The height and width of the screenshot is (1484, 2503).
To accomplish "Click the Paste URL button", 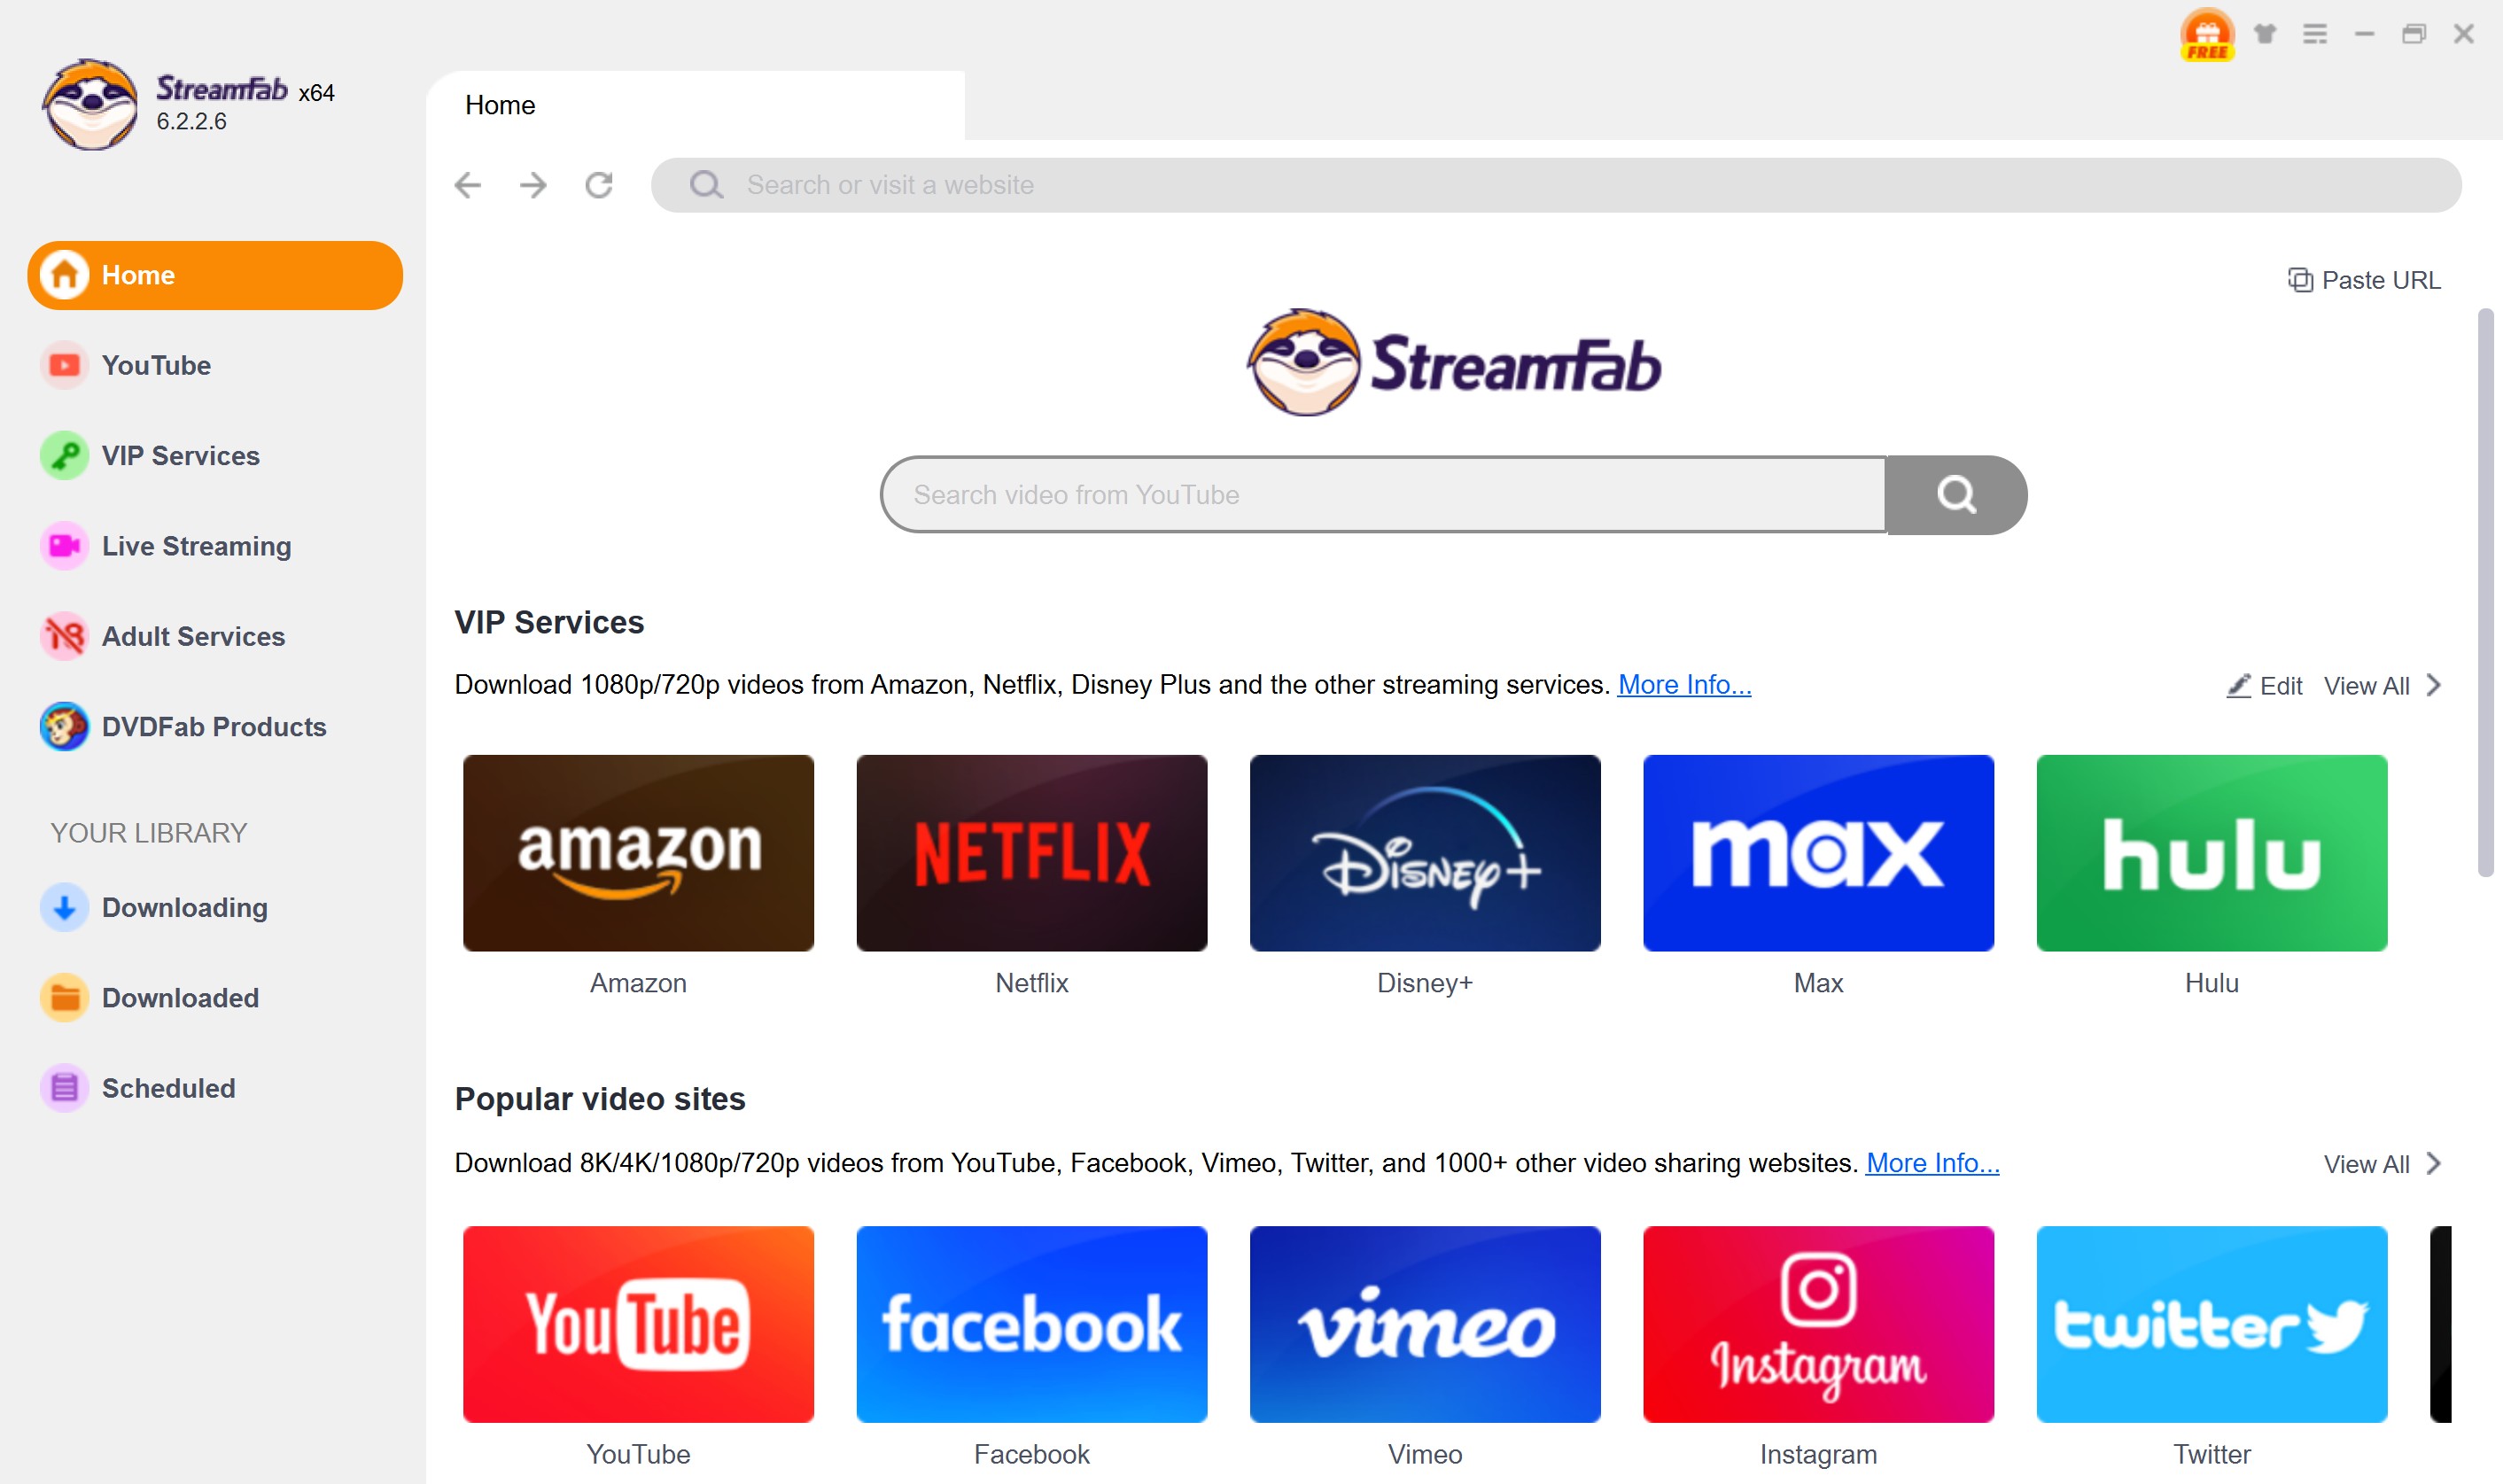I will coord(2365,280).
